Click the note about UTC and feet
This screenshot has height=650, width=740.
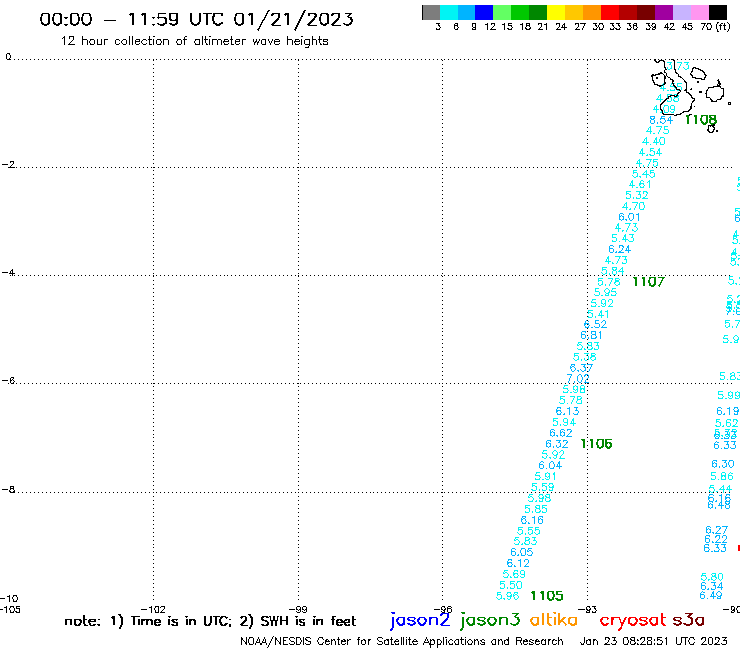click(x=210, y=621)
